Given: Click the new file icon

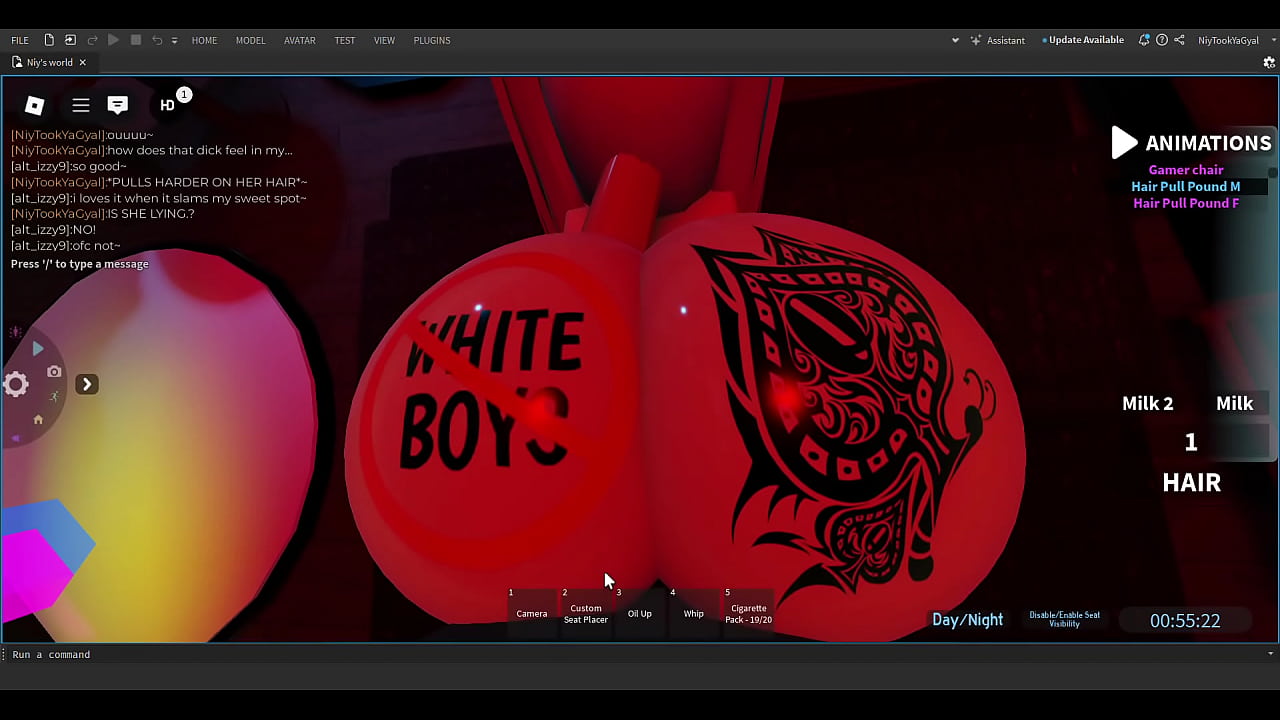Looking at the screenshot, I should click(x=49, y=40).
